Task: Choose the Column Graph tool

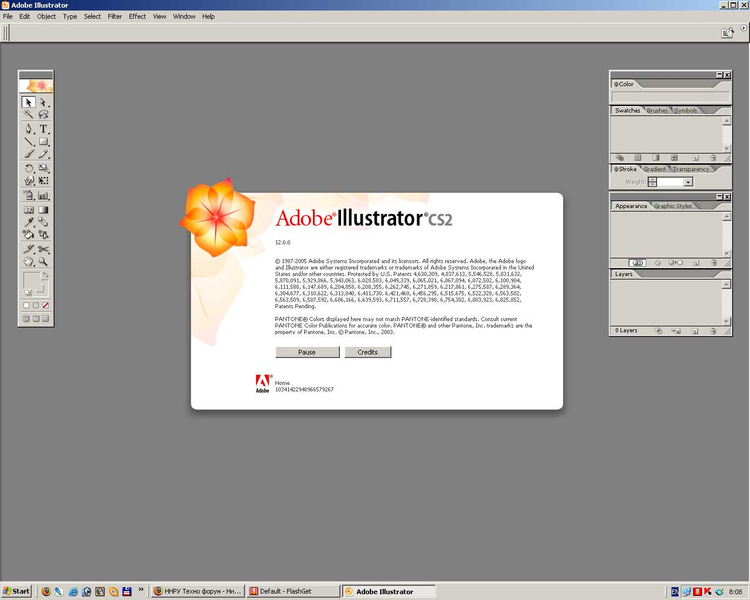Action: pos(43,195)
